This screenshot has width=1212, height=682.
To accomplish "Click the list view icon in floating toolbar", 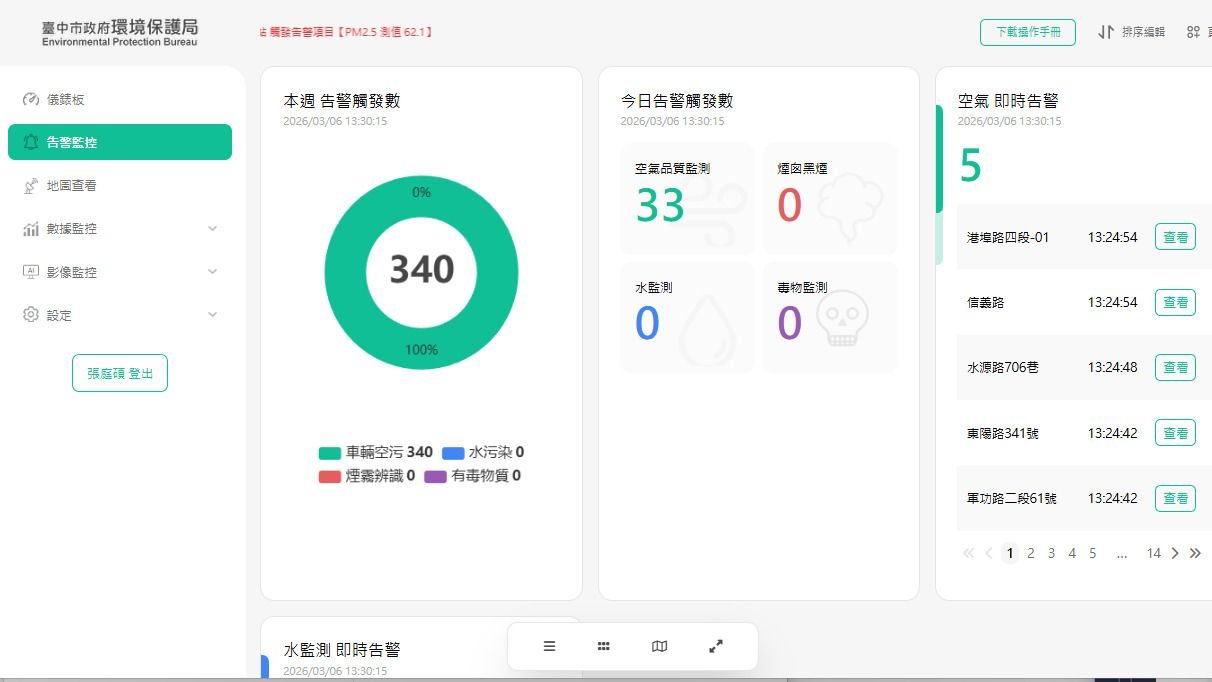I will (549, 646).
